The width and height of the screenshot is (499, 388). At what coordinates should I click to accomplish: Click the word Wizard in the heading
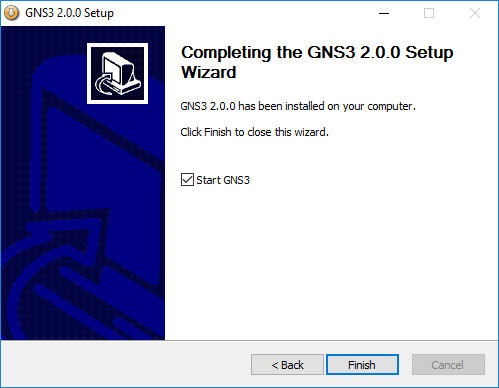209,72
